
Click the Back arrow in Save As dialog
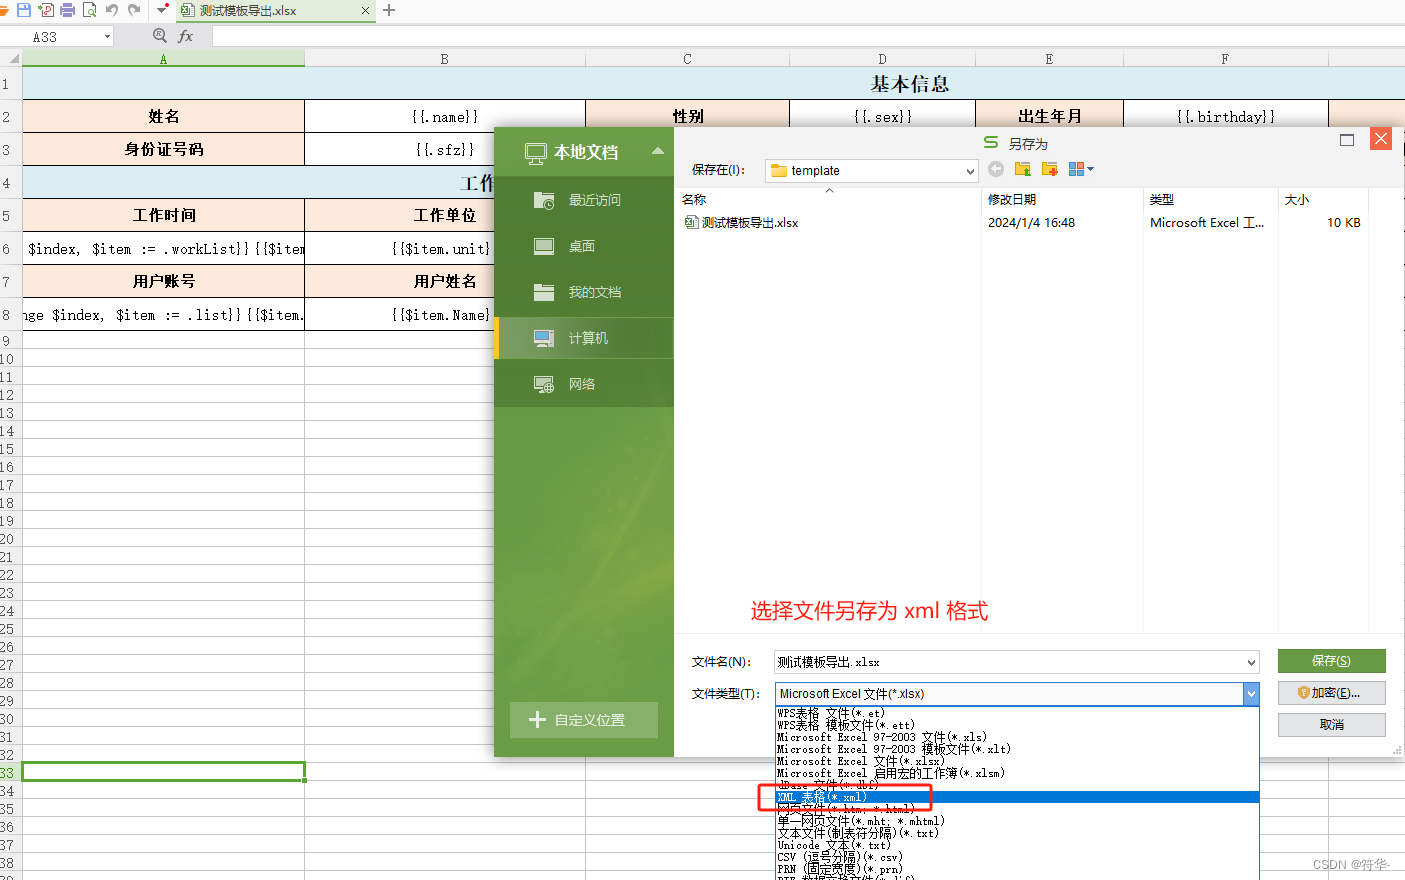pyautogui.click(x=996, y=169)
